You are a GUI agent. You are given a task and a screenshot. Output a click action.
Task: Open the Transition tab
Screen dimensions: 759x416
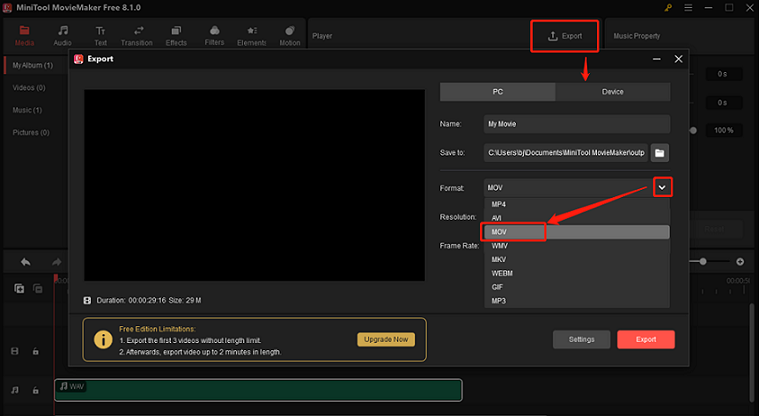coord(137,36)
